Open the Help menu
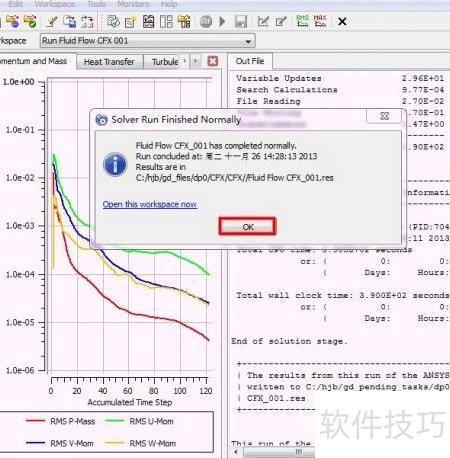Viewport: 450px width, 458px height. 169,4
